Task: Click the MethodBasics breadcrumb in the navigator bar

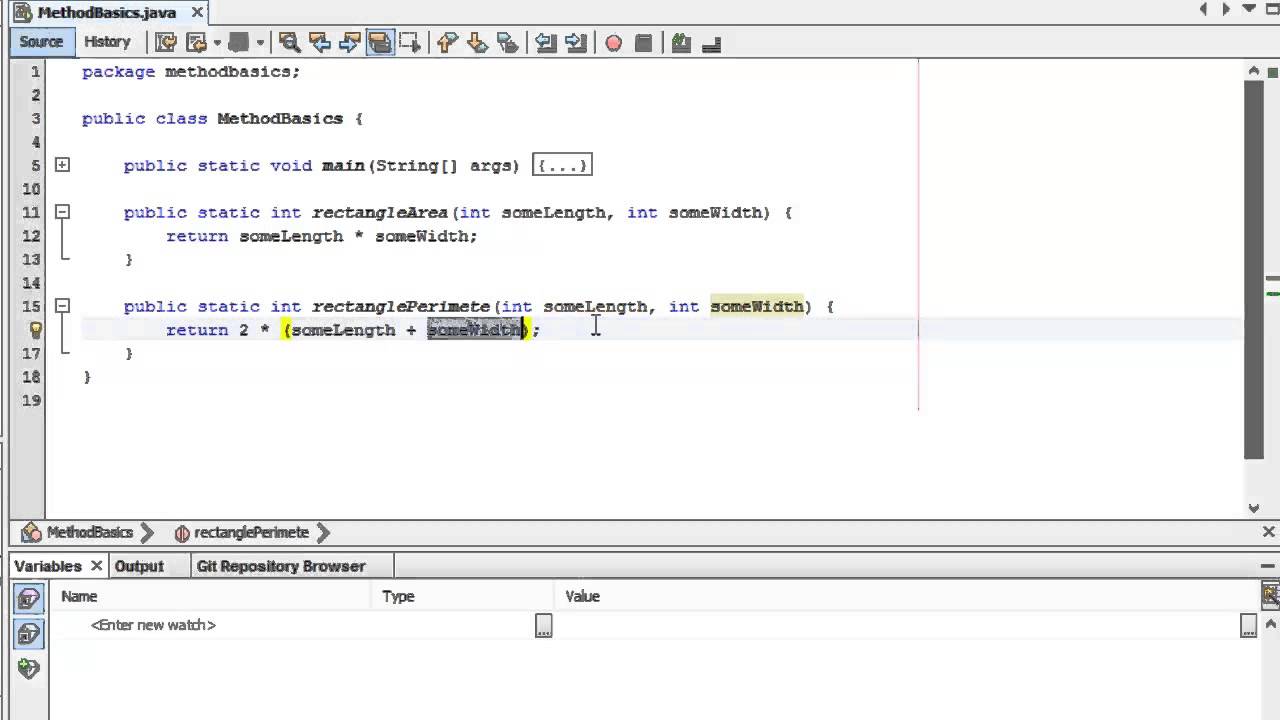Action: (89, 533)
